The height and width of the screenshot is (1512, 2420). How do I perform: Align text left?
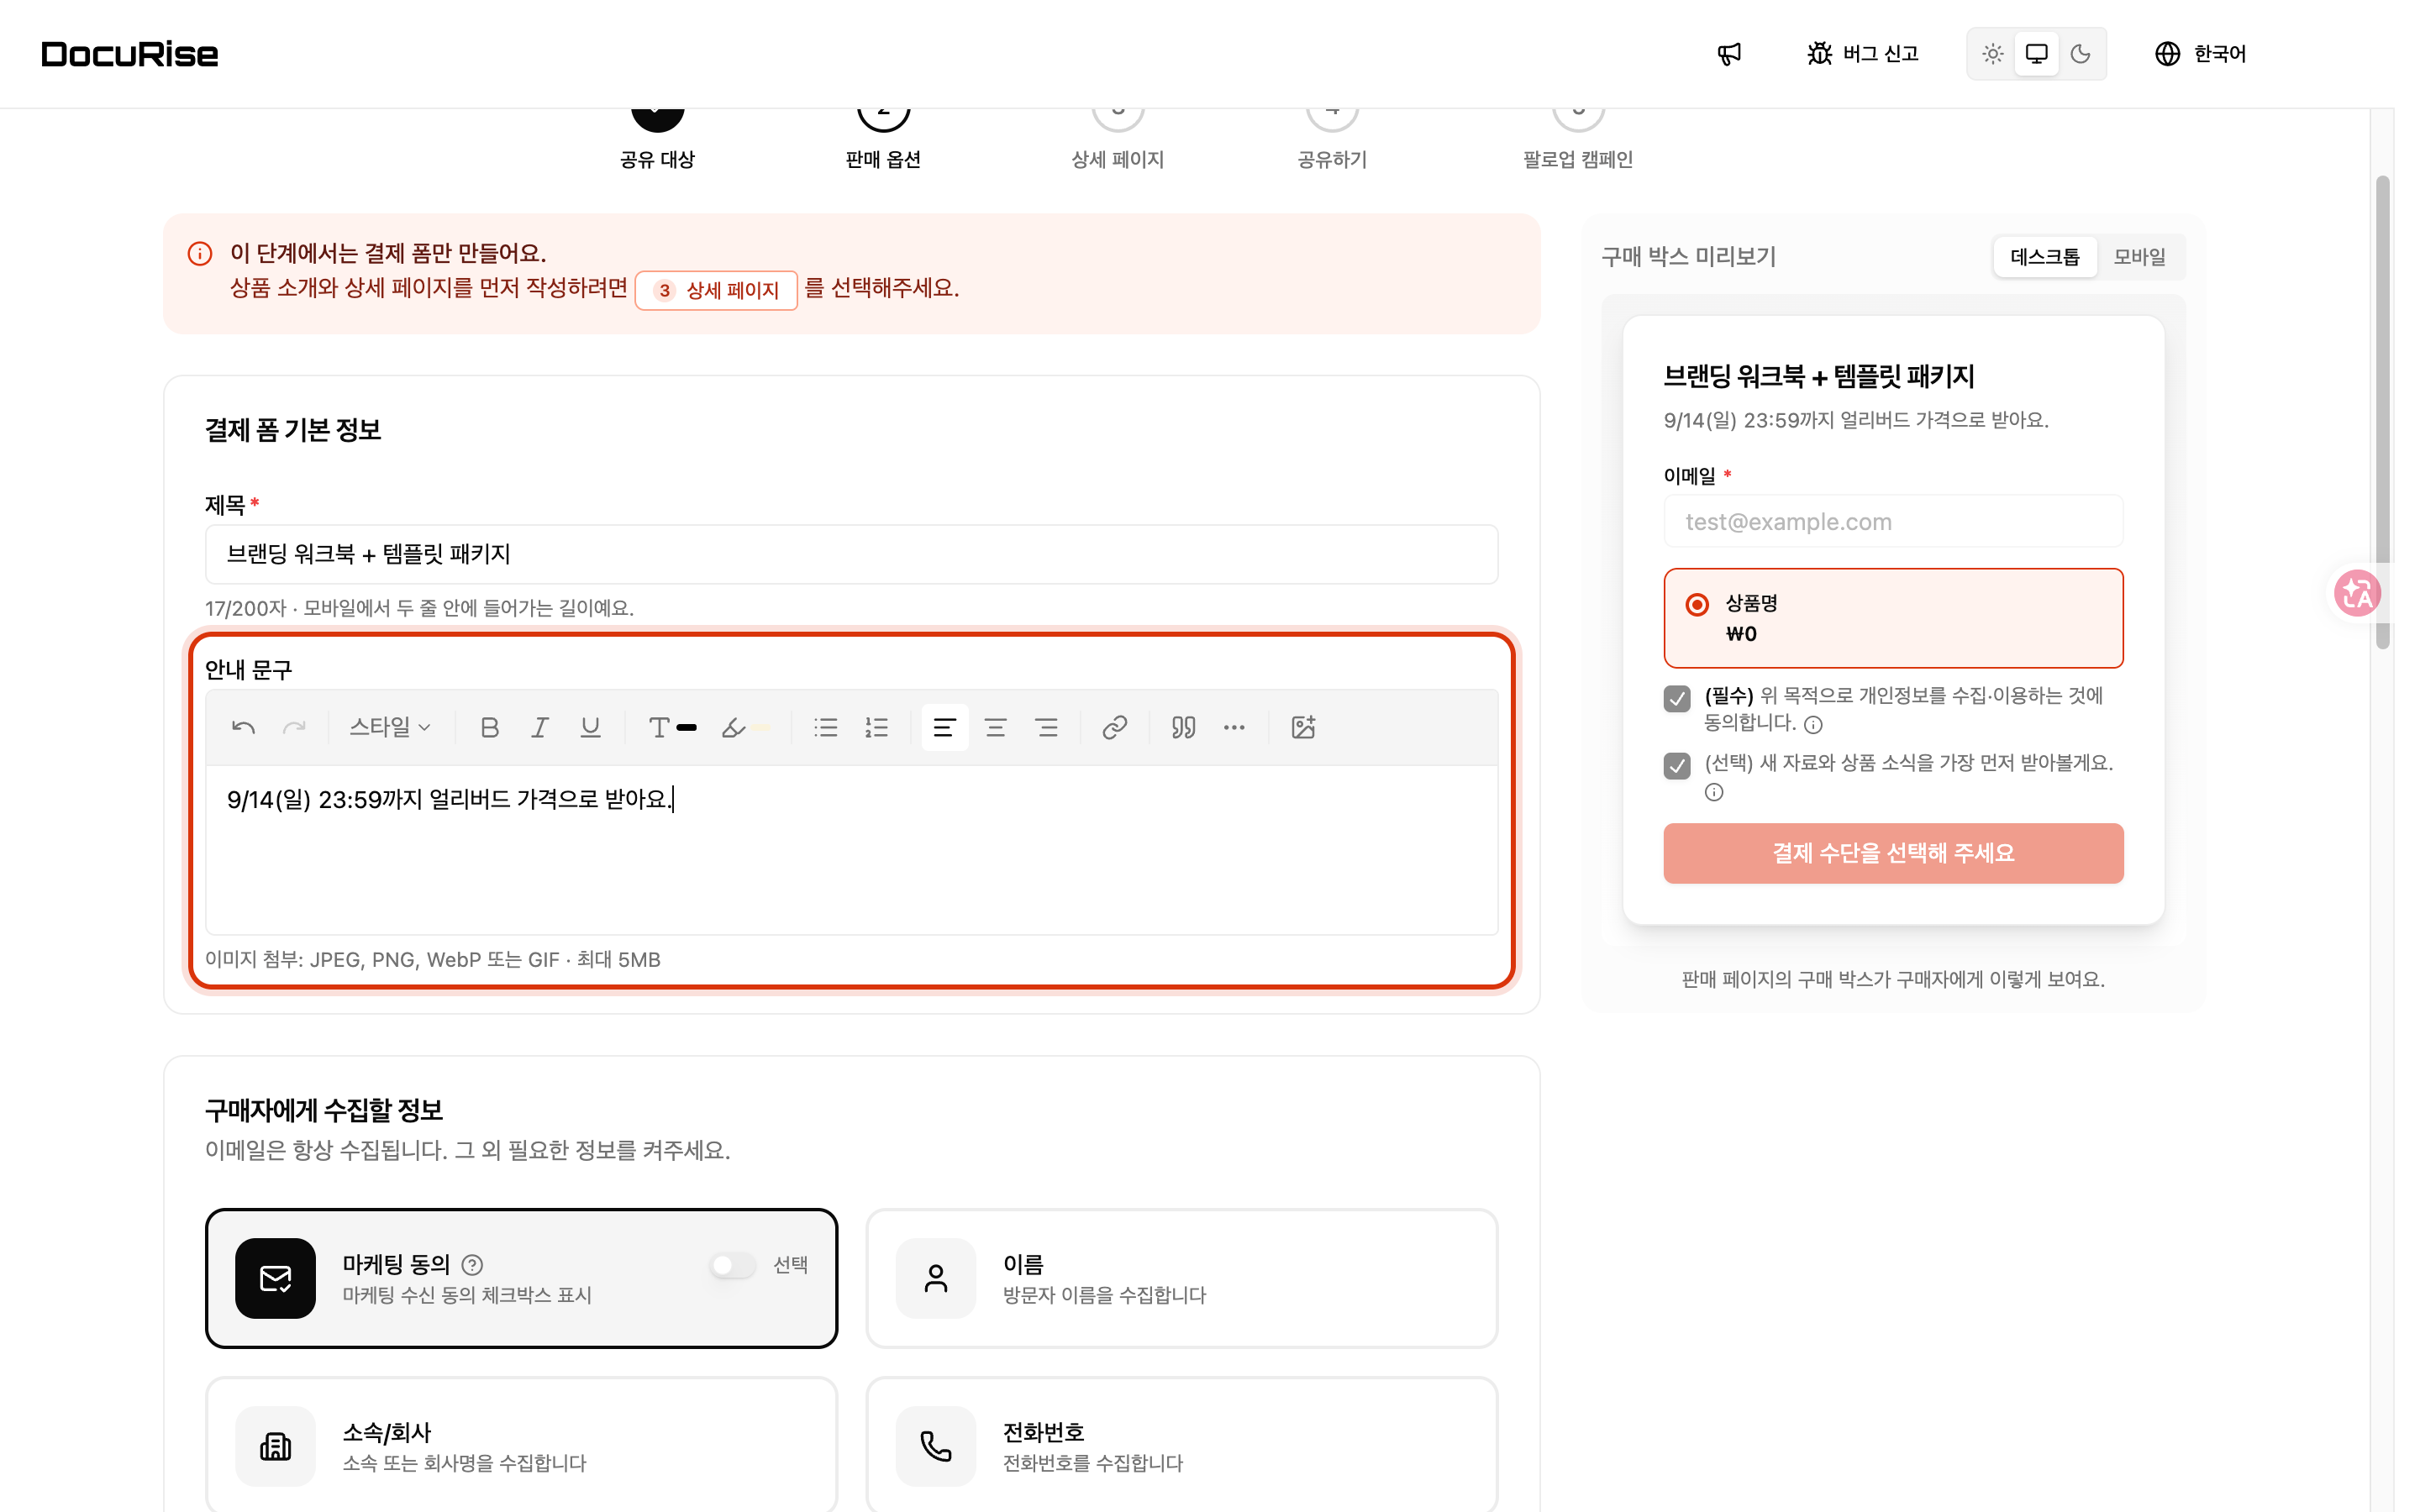[x=944, y=727]
